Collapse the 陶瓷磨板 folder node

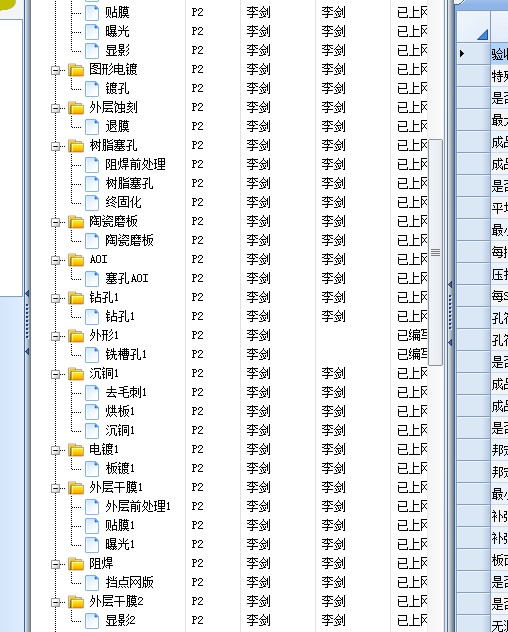[55, 222]
